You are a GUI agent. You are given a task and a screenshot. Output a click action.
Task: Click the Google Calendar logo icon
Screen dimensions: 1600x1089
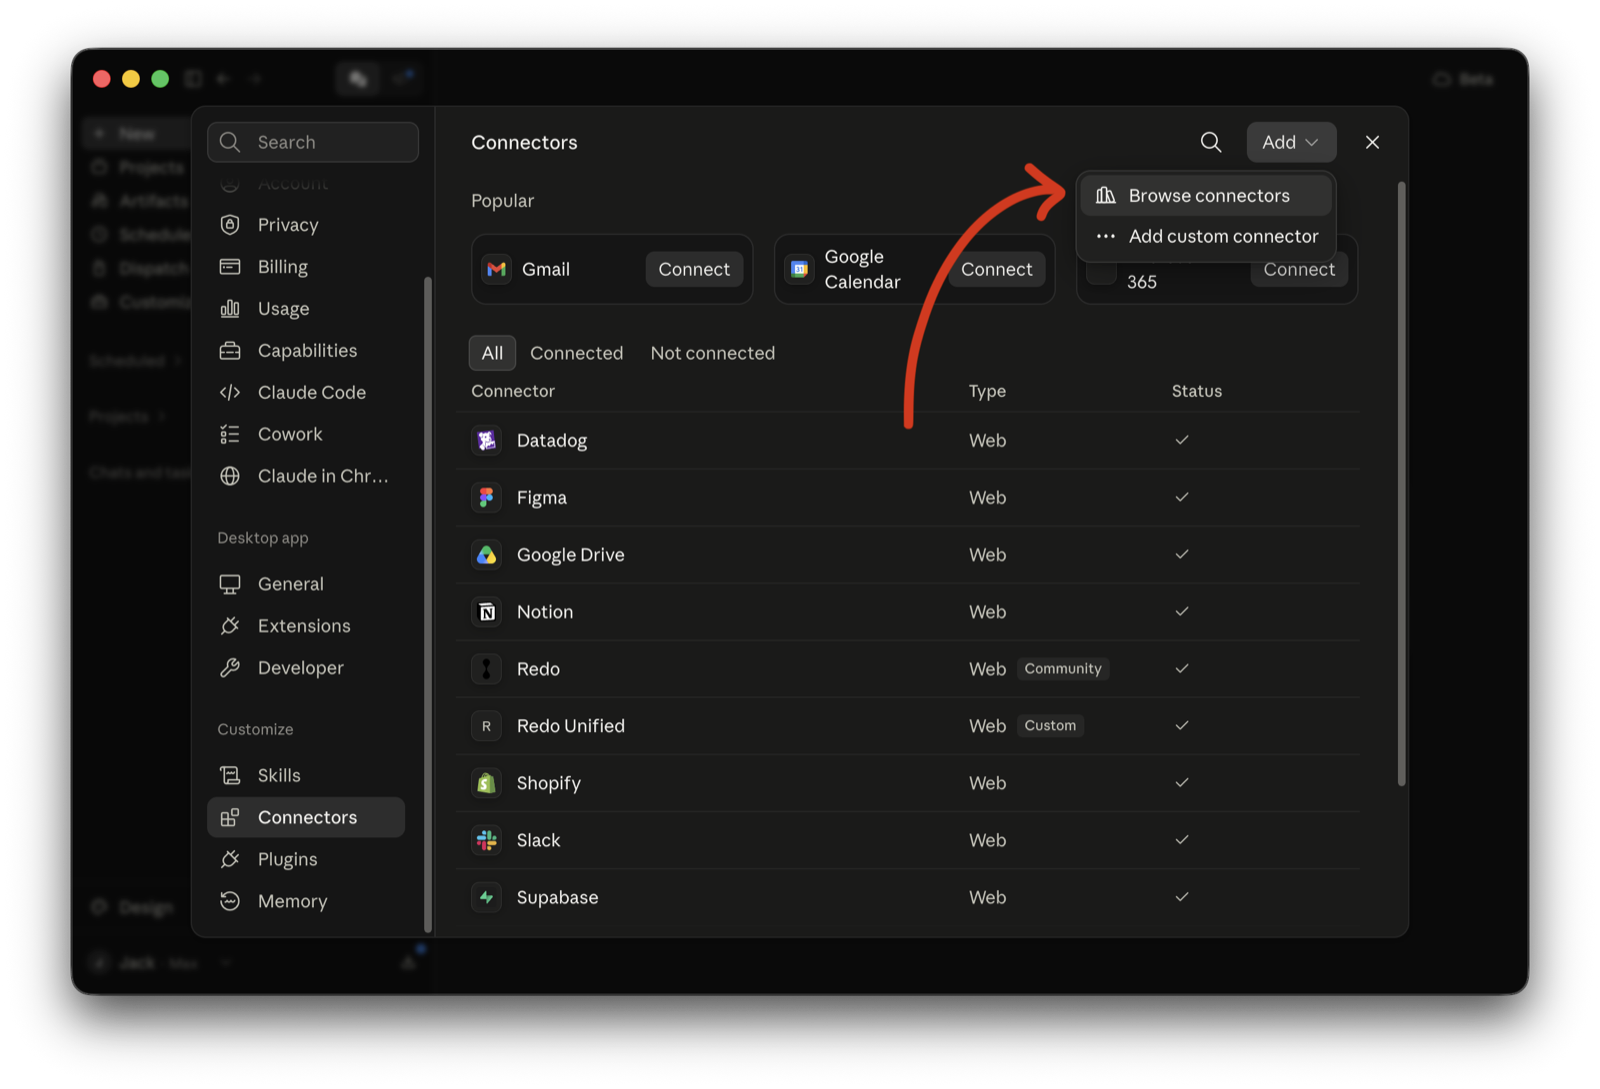click(799, 269)
